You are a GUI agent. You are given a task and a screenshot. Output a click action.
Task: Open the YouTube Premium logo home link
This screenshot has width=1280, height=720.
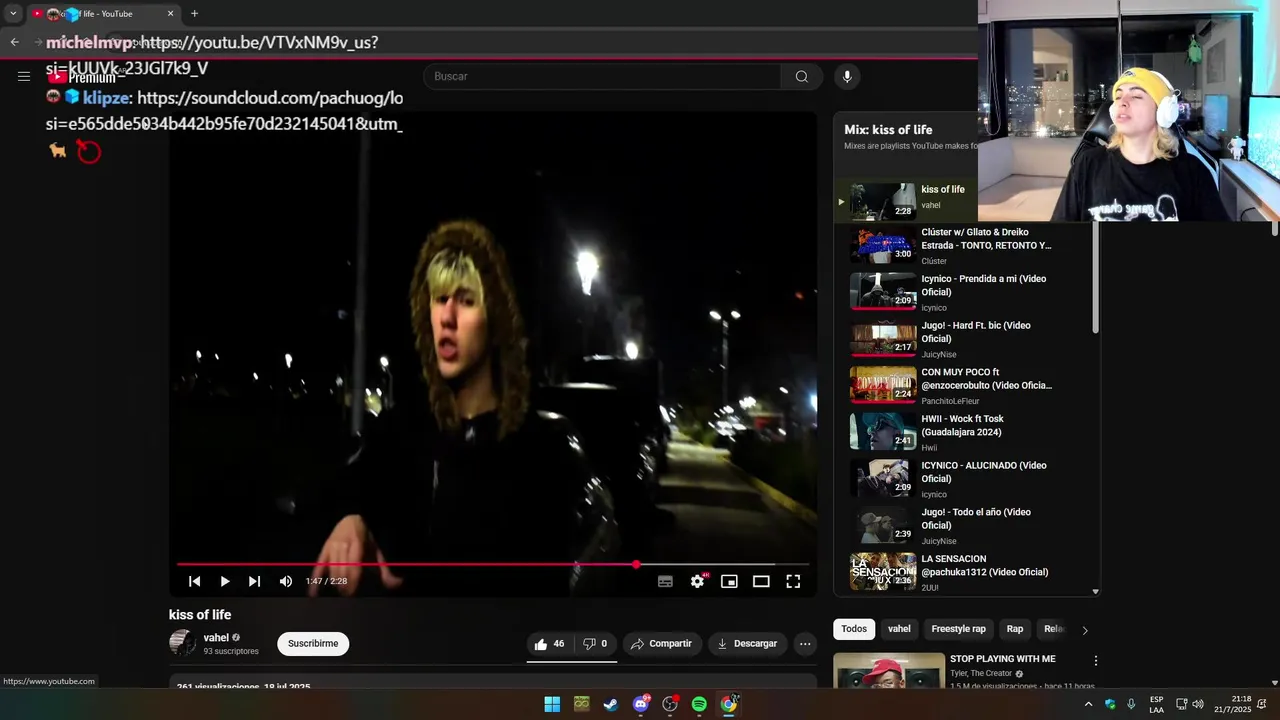coord(82,77)
